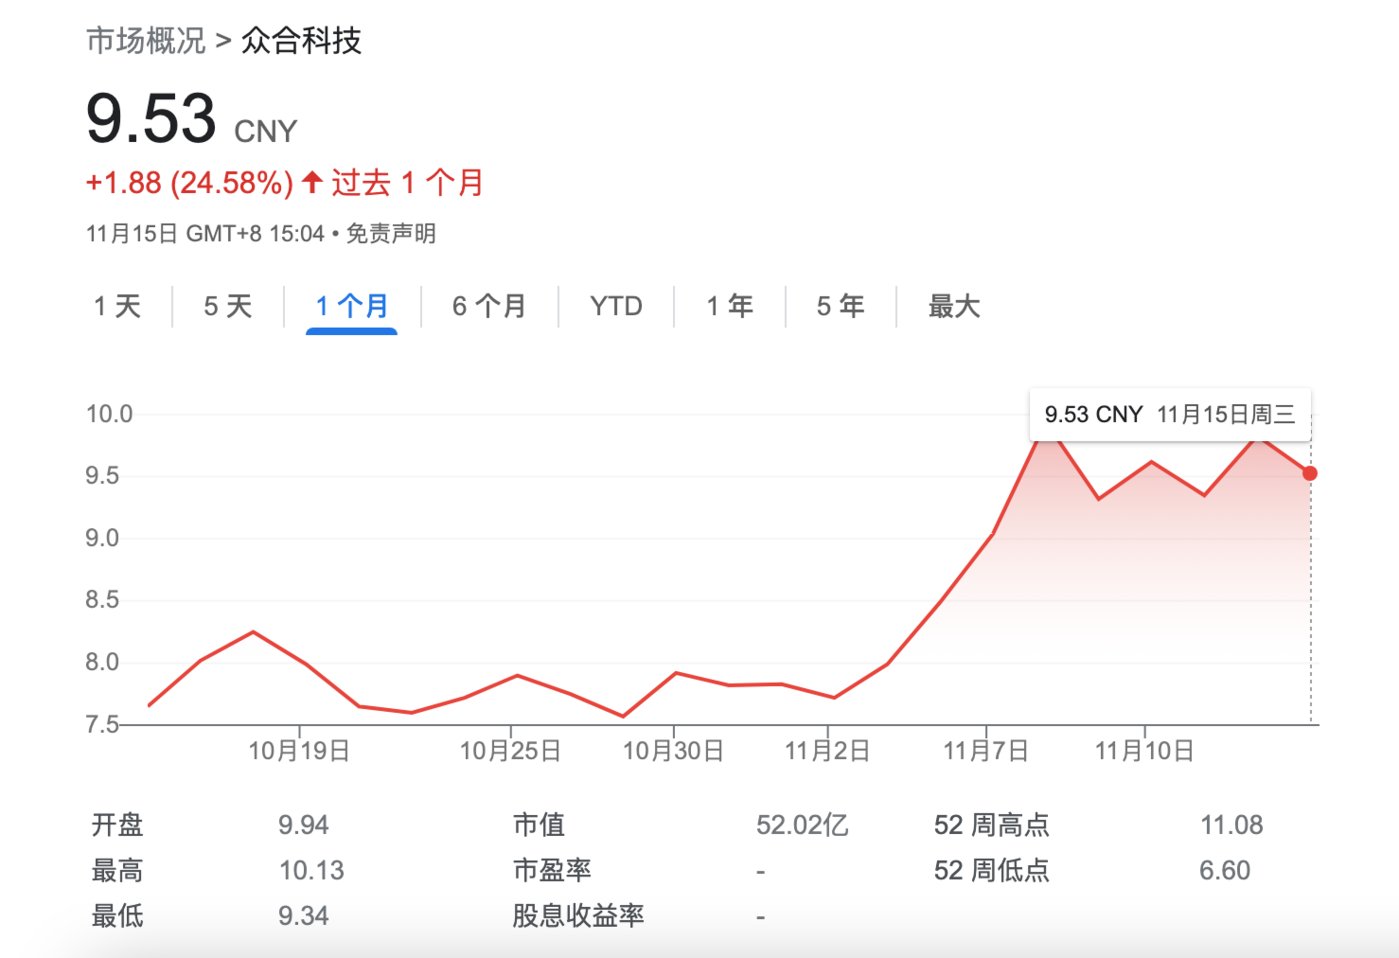1399x958 pixels.
Task: Select the 5年 time range
Action: tap(840, 307)
